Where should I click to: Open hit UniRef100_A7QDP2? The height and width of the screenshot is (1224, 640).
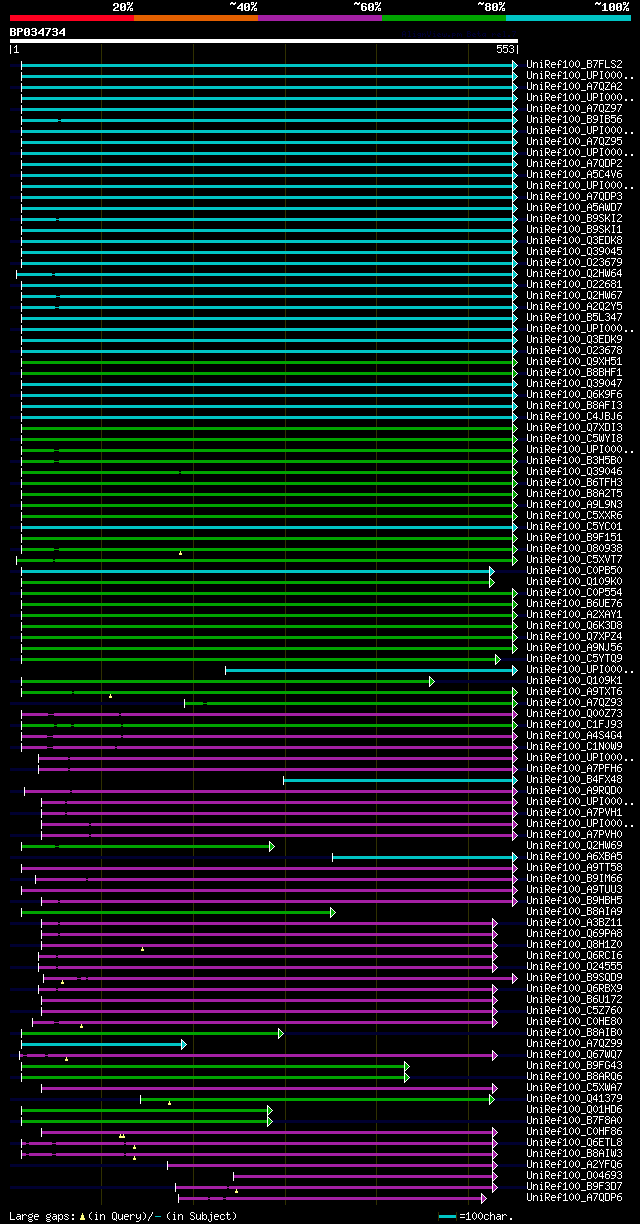coord(575,164)
